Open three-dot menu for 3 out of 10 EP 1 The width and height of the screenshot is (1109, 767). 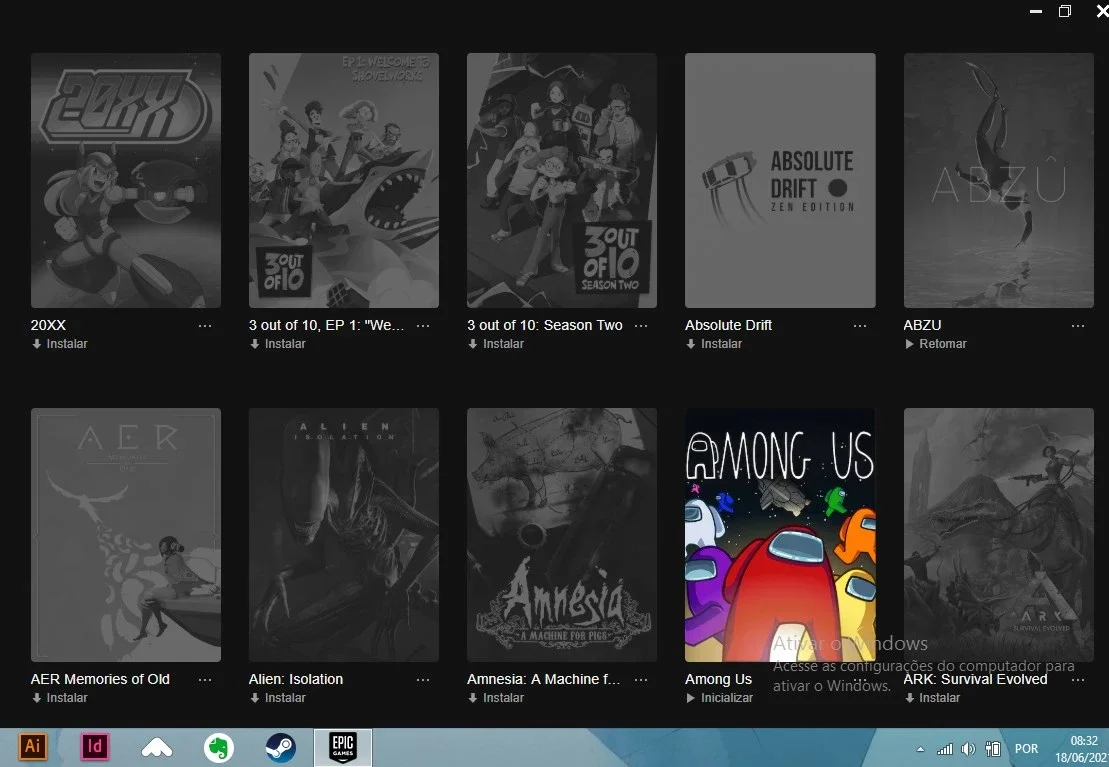[423, 325]
